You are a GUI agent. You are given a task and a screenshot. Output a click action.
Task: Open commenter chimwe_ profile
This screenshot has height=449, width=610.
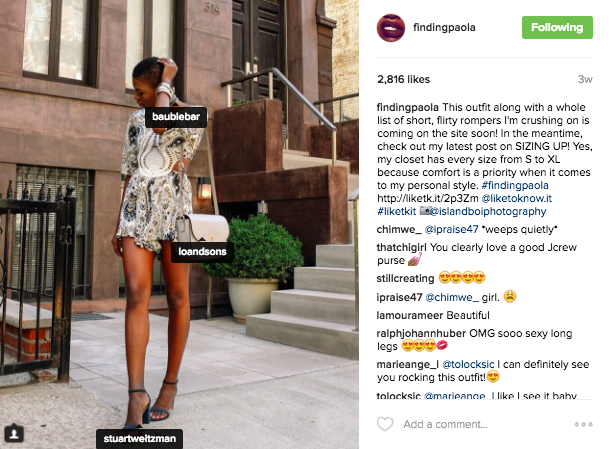pyautogui.click(x=399, y=230)
